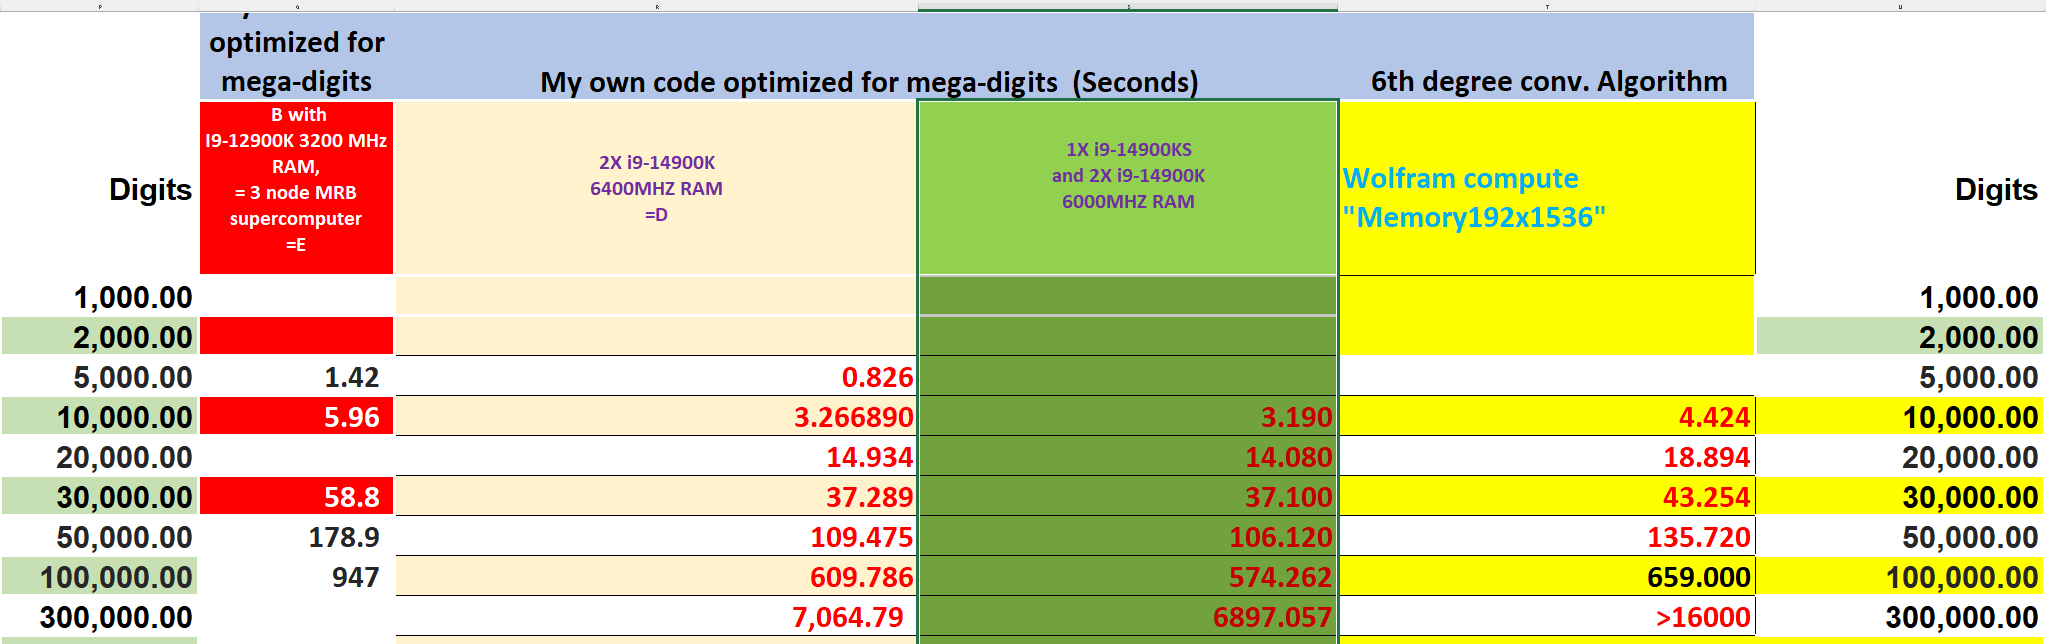Select column T header
The width and height of the screenshot is (2046, 644).
point(1547,6)
